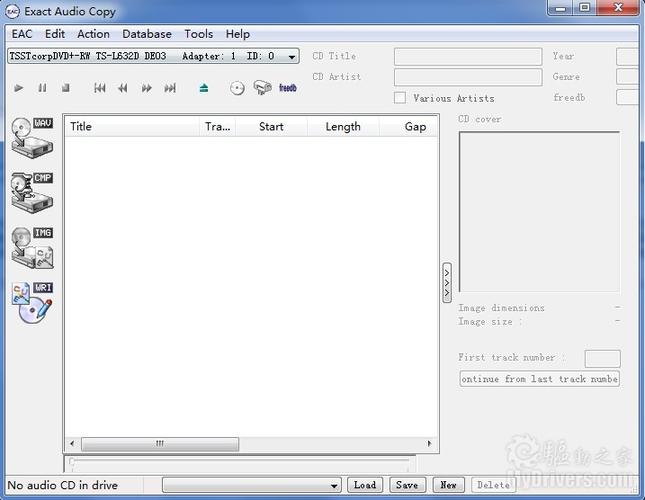Open the WRI write CD icon
This screenshot has height=500, width=645.
pyautogui.click(x=32, y=303)
